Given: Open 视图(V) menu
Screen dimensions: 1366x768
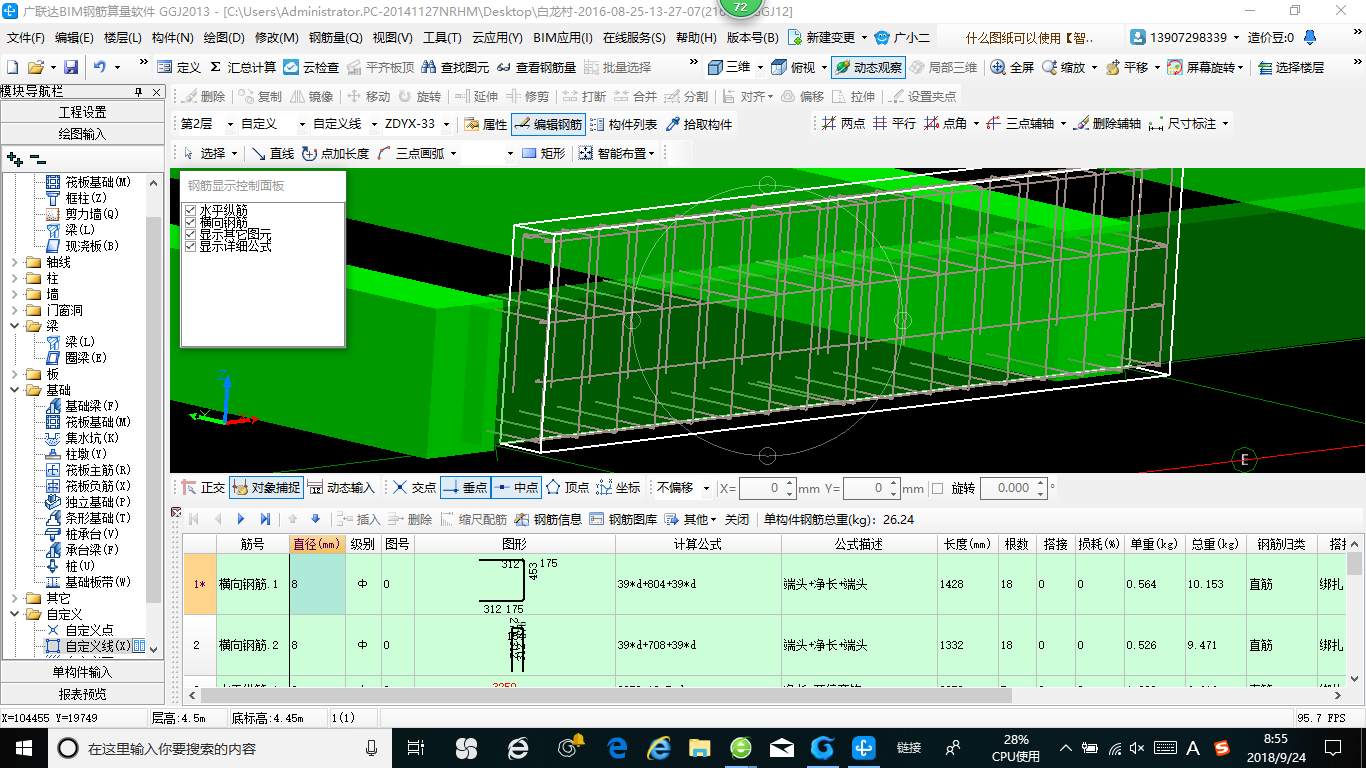Looking at the screenshot, I should click(392, 38).
